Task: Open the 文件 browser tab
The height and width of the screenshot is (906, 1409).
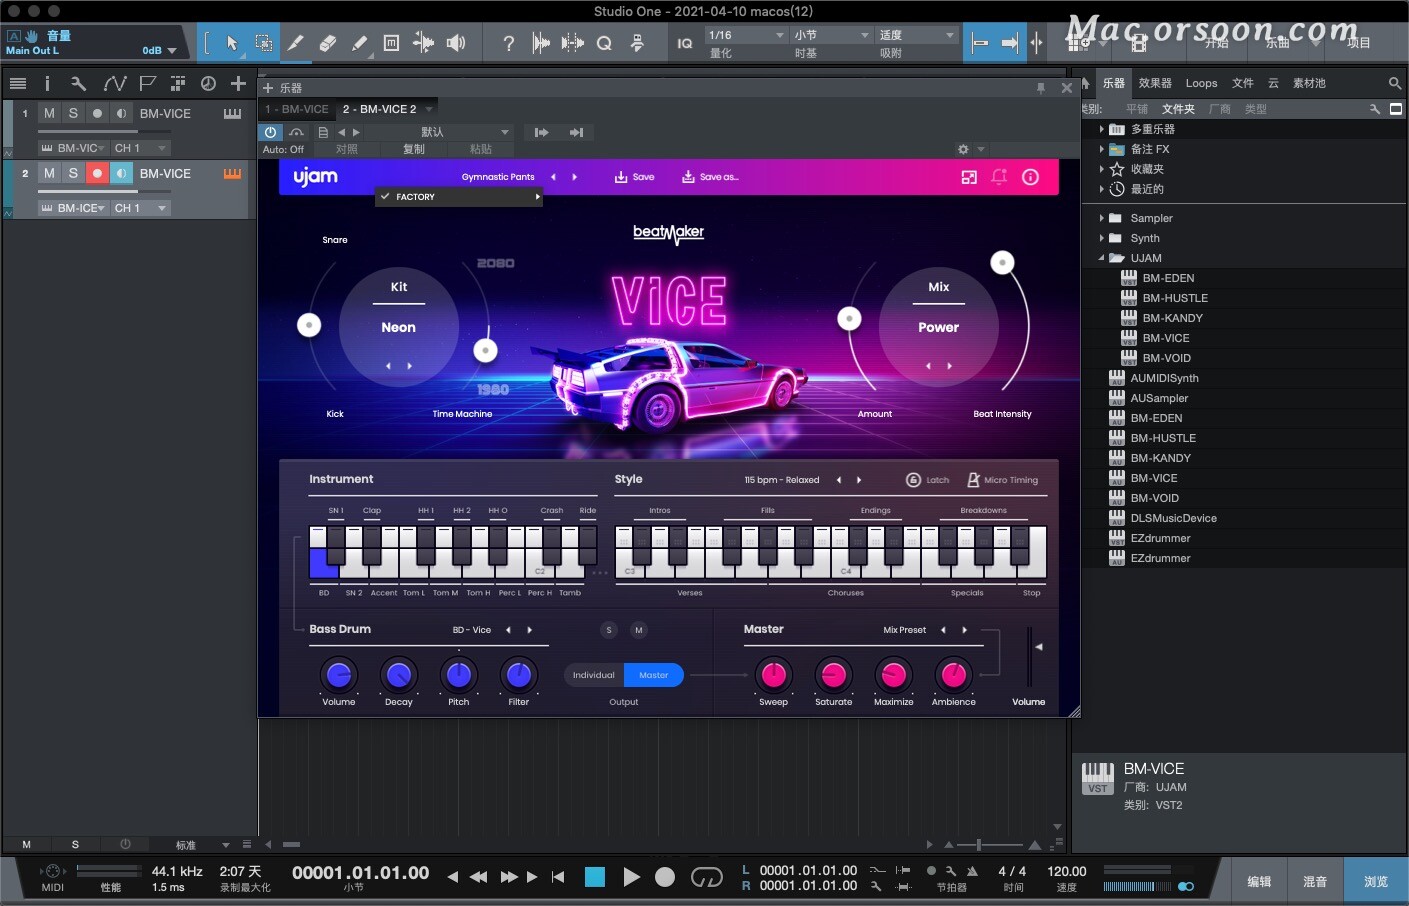Action: click(1243, 84)
